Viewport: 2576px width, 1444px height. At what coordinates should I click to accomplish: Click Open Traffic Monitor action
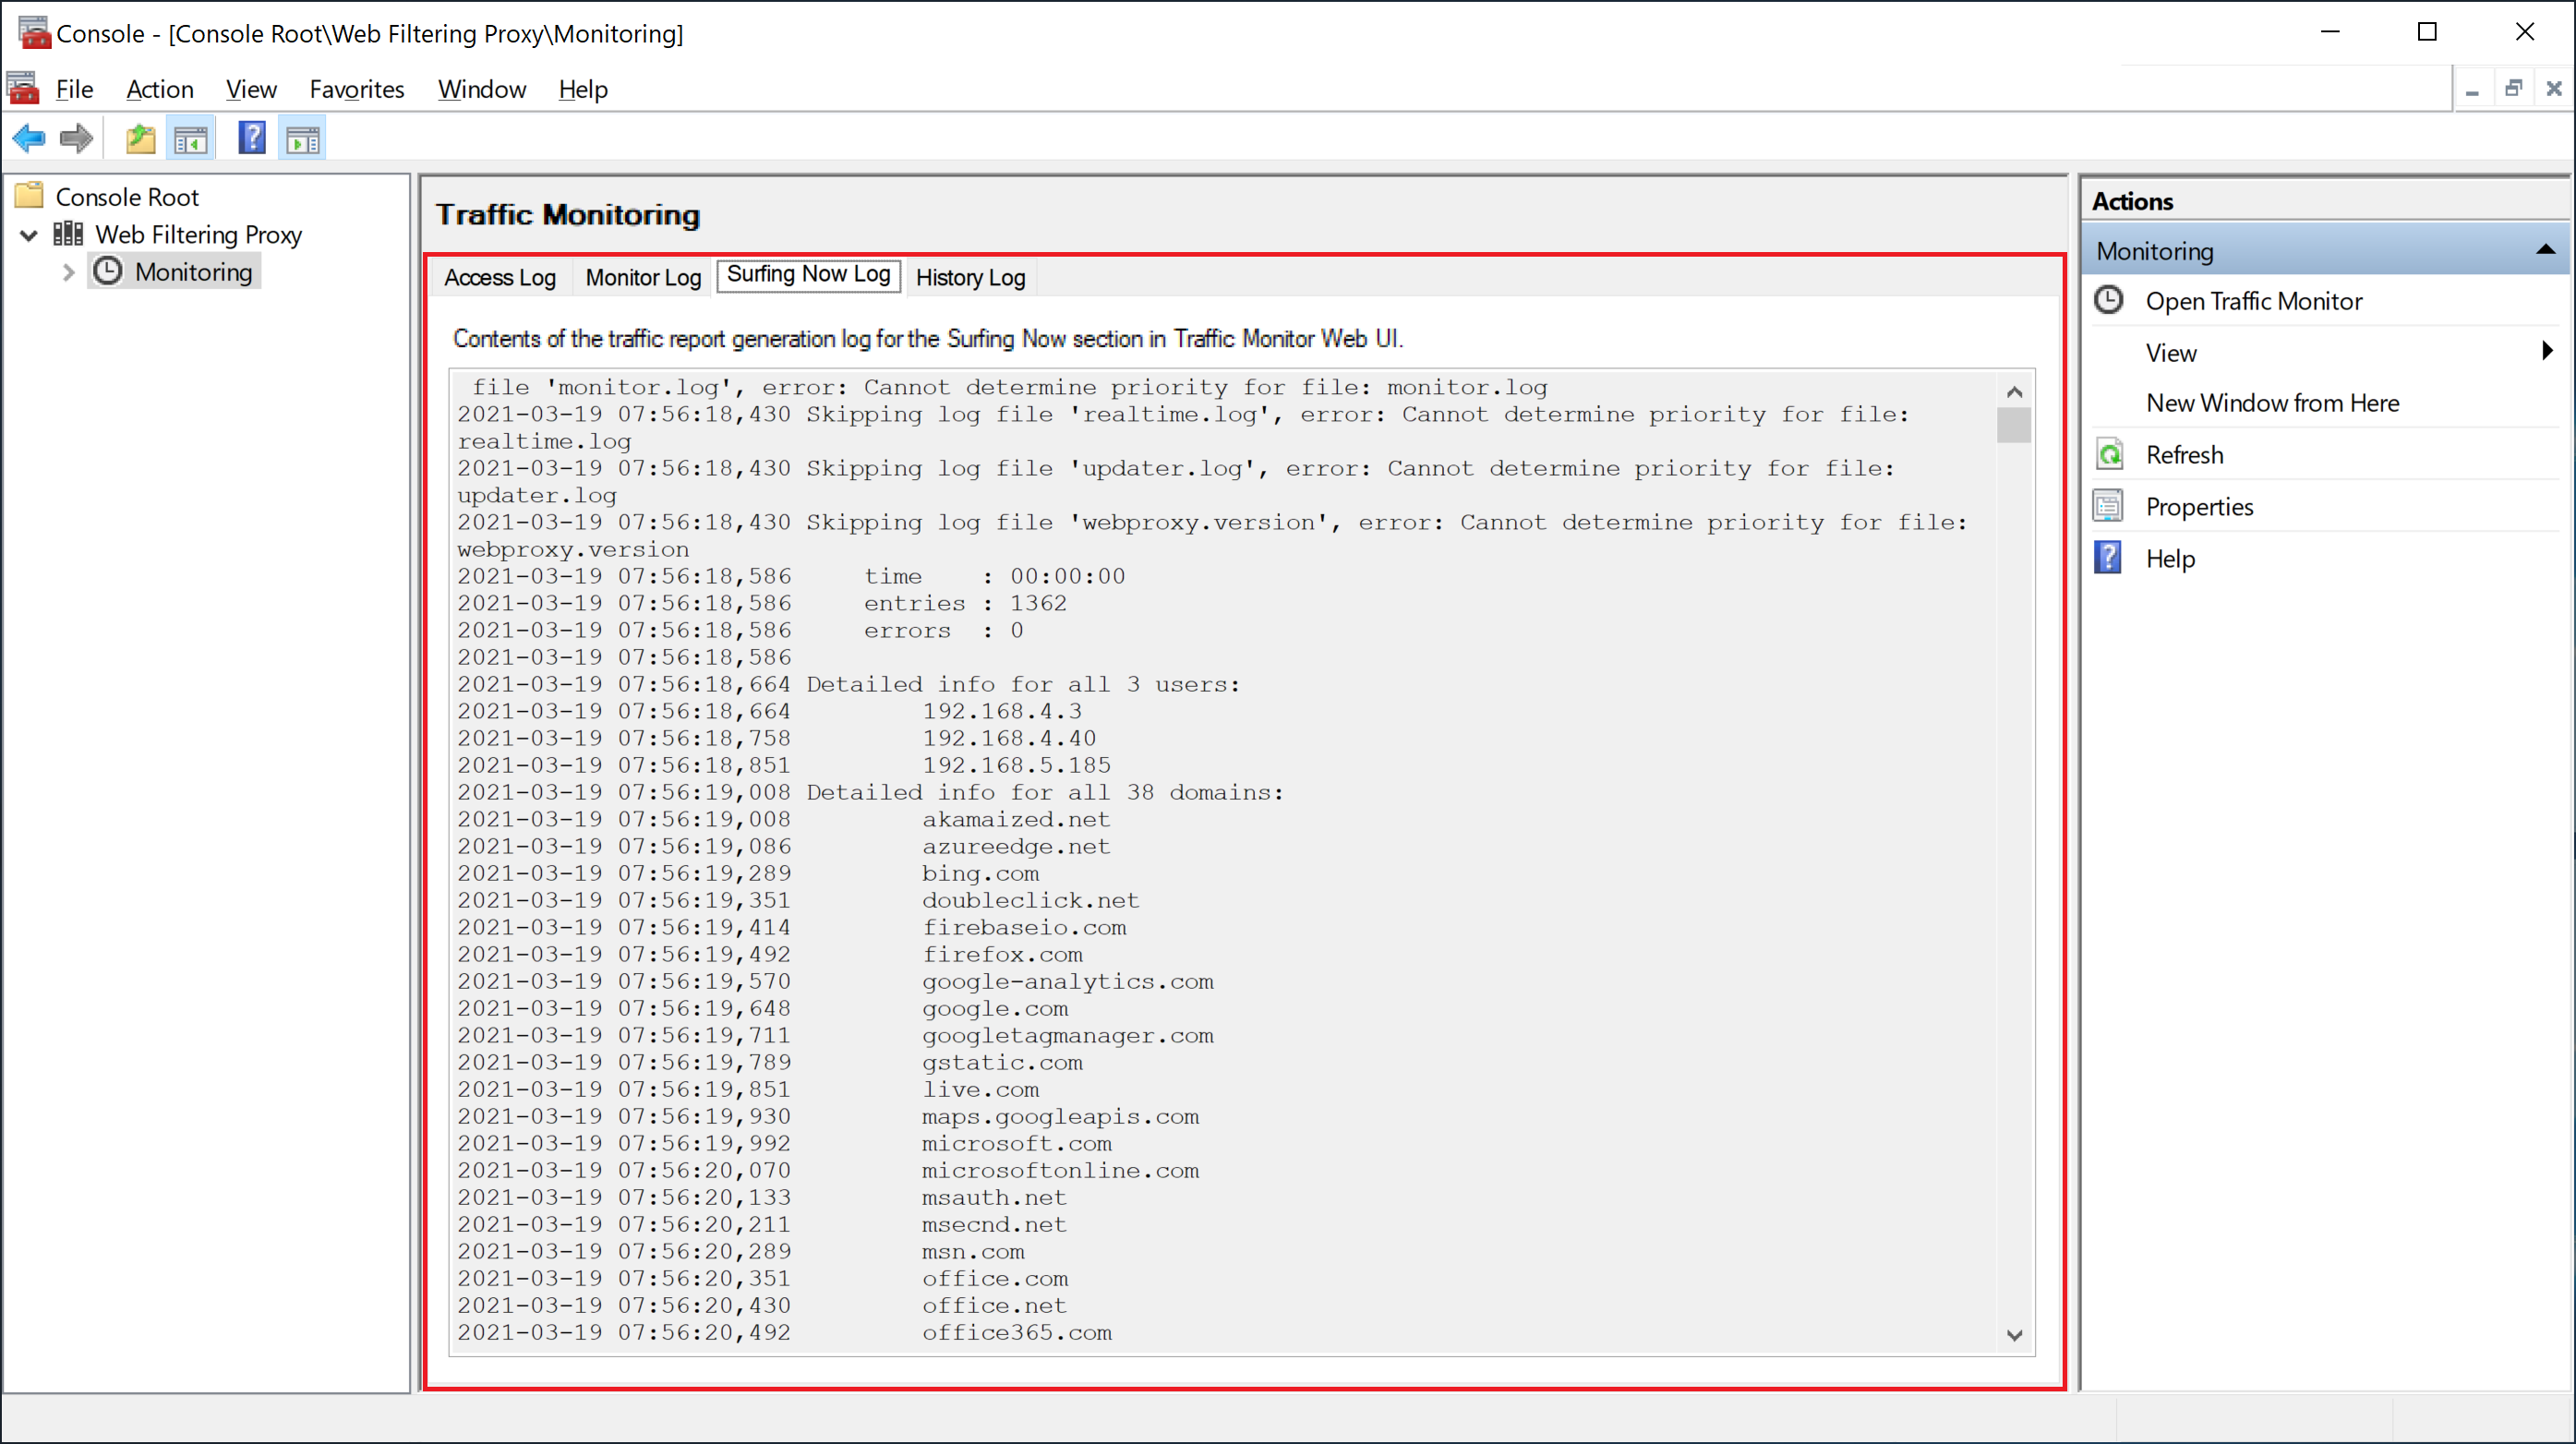(x=2253, y=301)
